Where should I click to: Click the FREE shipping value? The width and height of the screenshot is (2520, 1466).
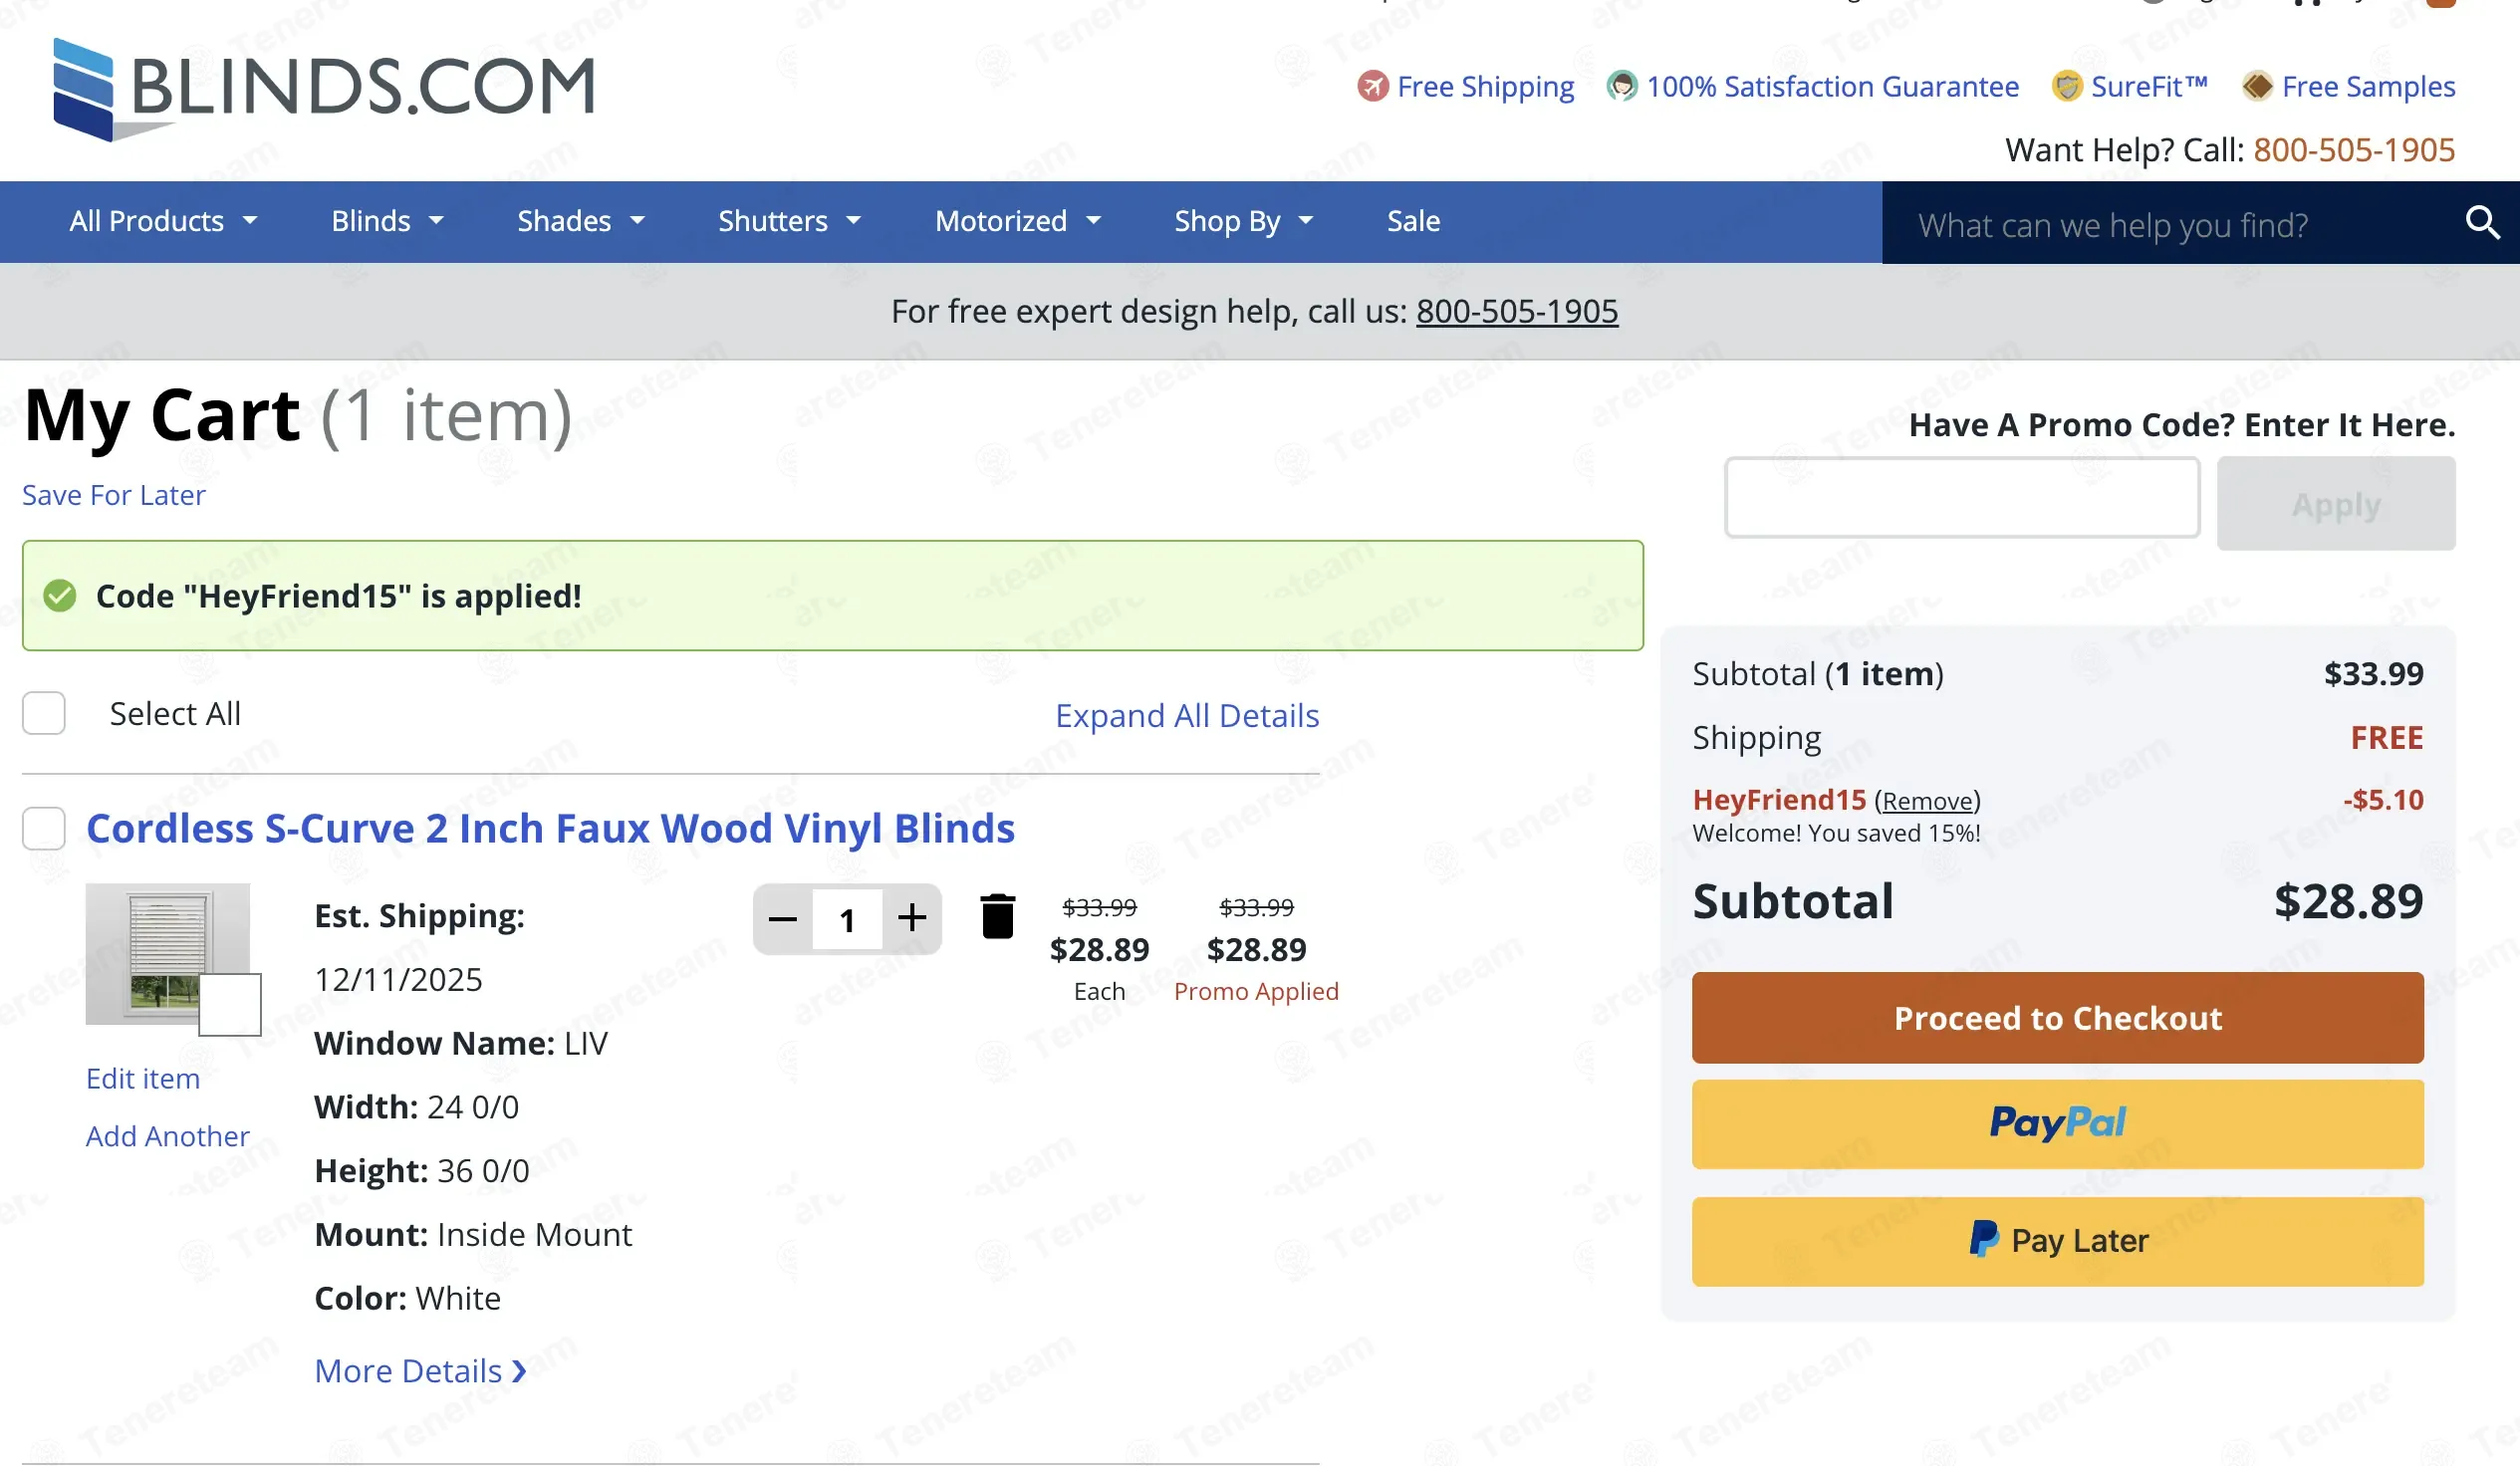tap(2386, 737)
